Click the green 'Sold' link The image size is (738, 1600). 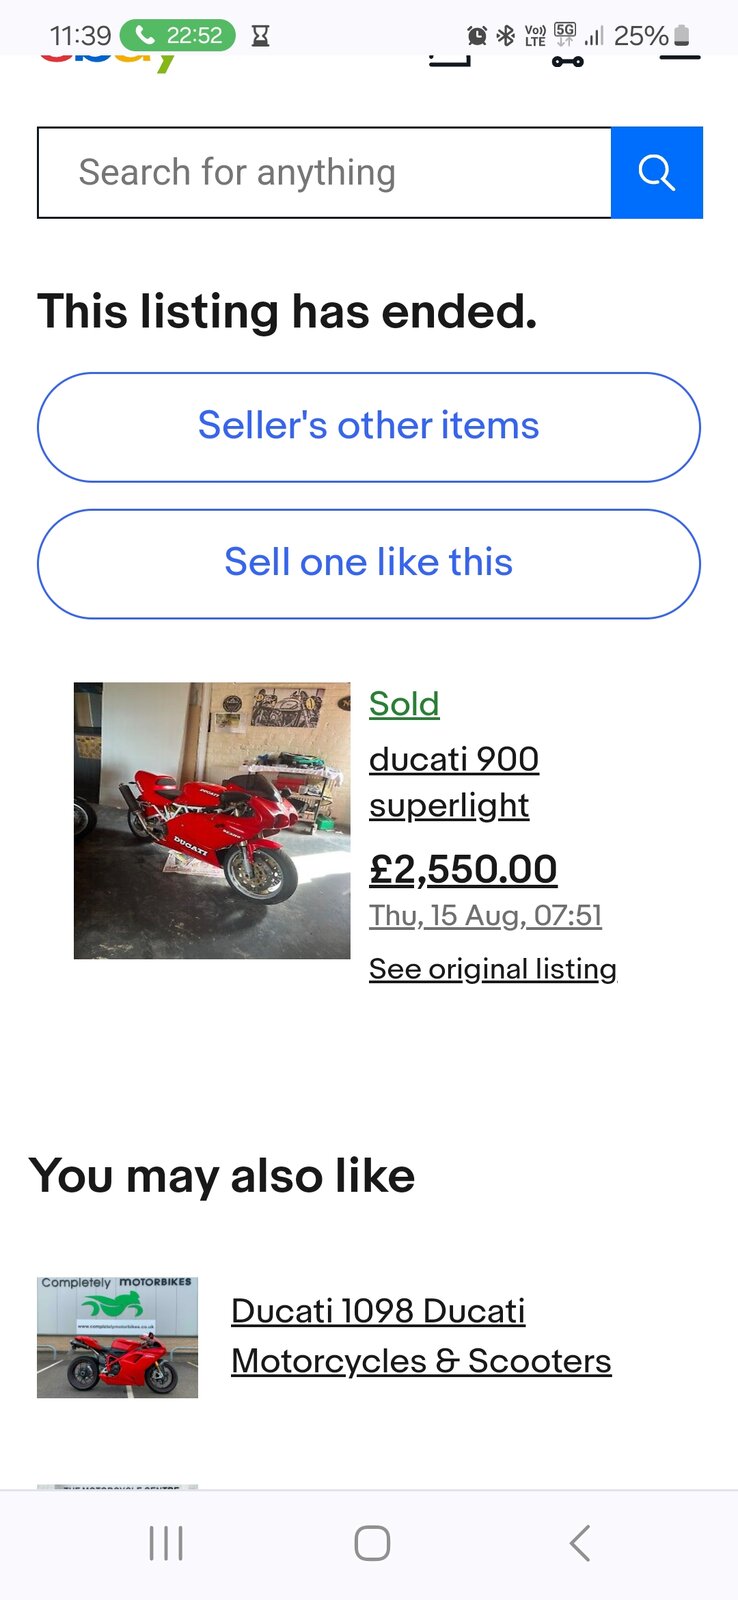pyautogui.click(x=404, y=704)
